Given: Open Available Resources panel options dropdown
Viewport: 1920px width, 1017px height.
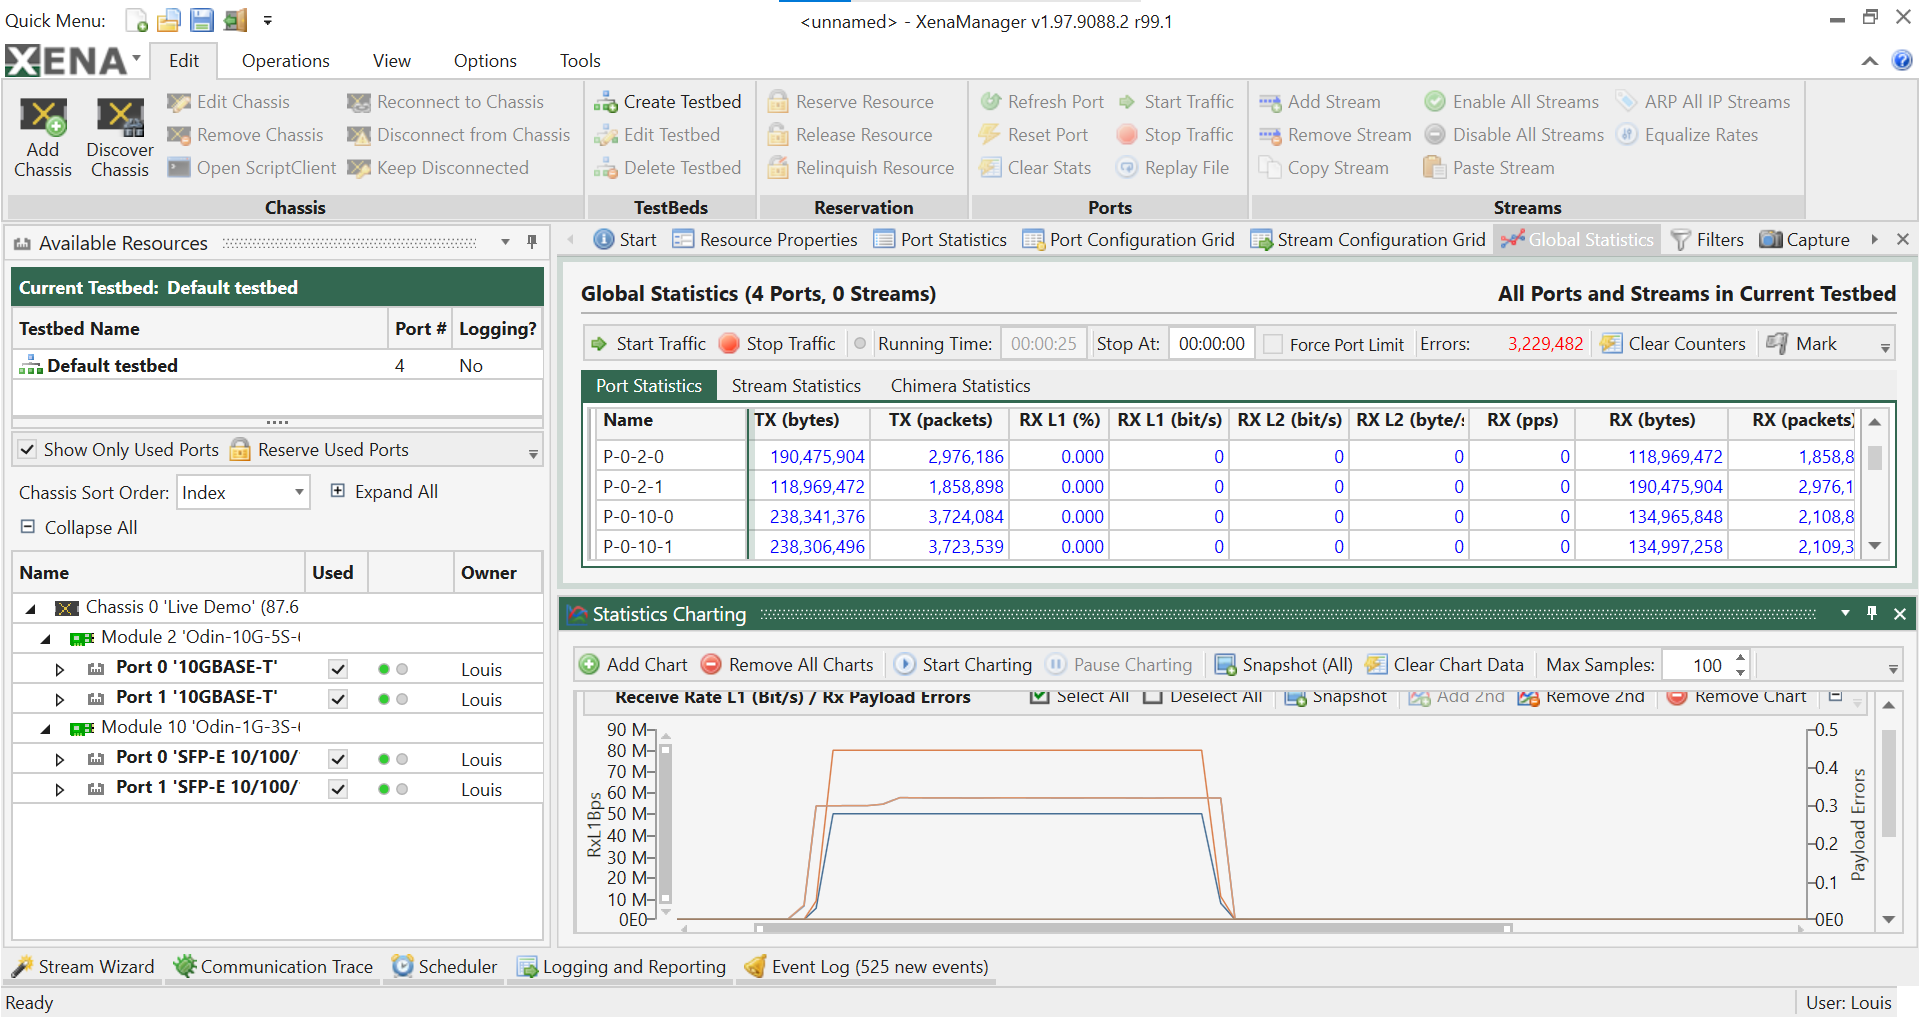Looking at the screenshot, I should click(x=505, y=242).
